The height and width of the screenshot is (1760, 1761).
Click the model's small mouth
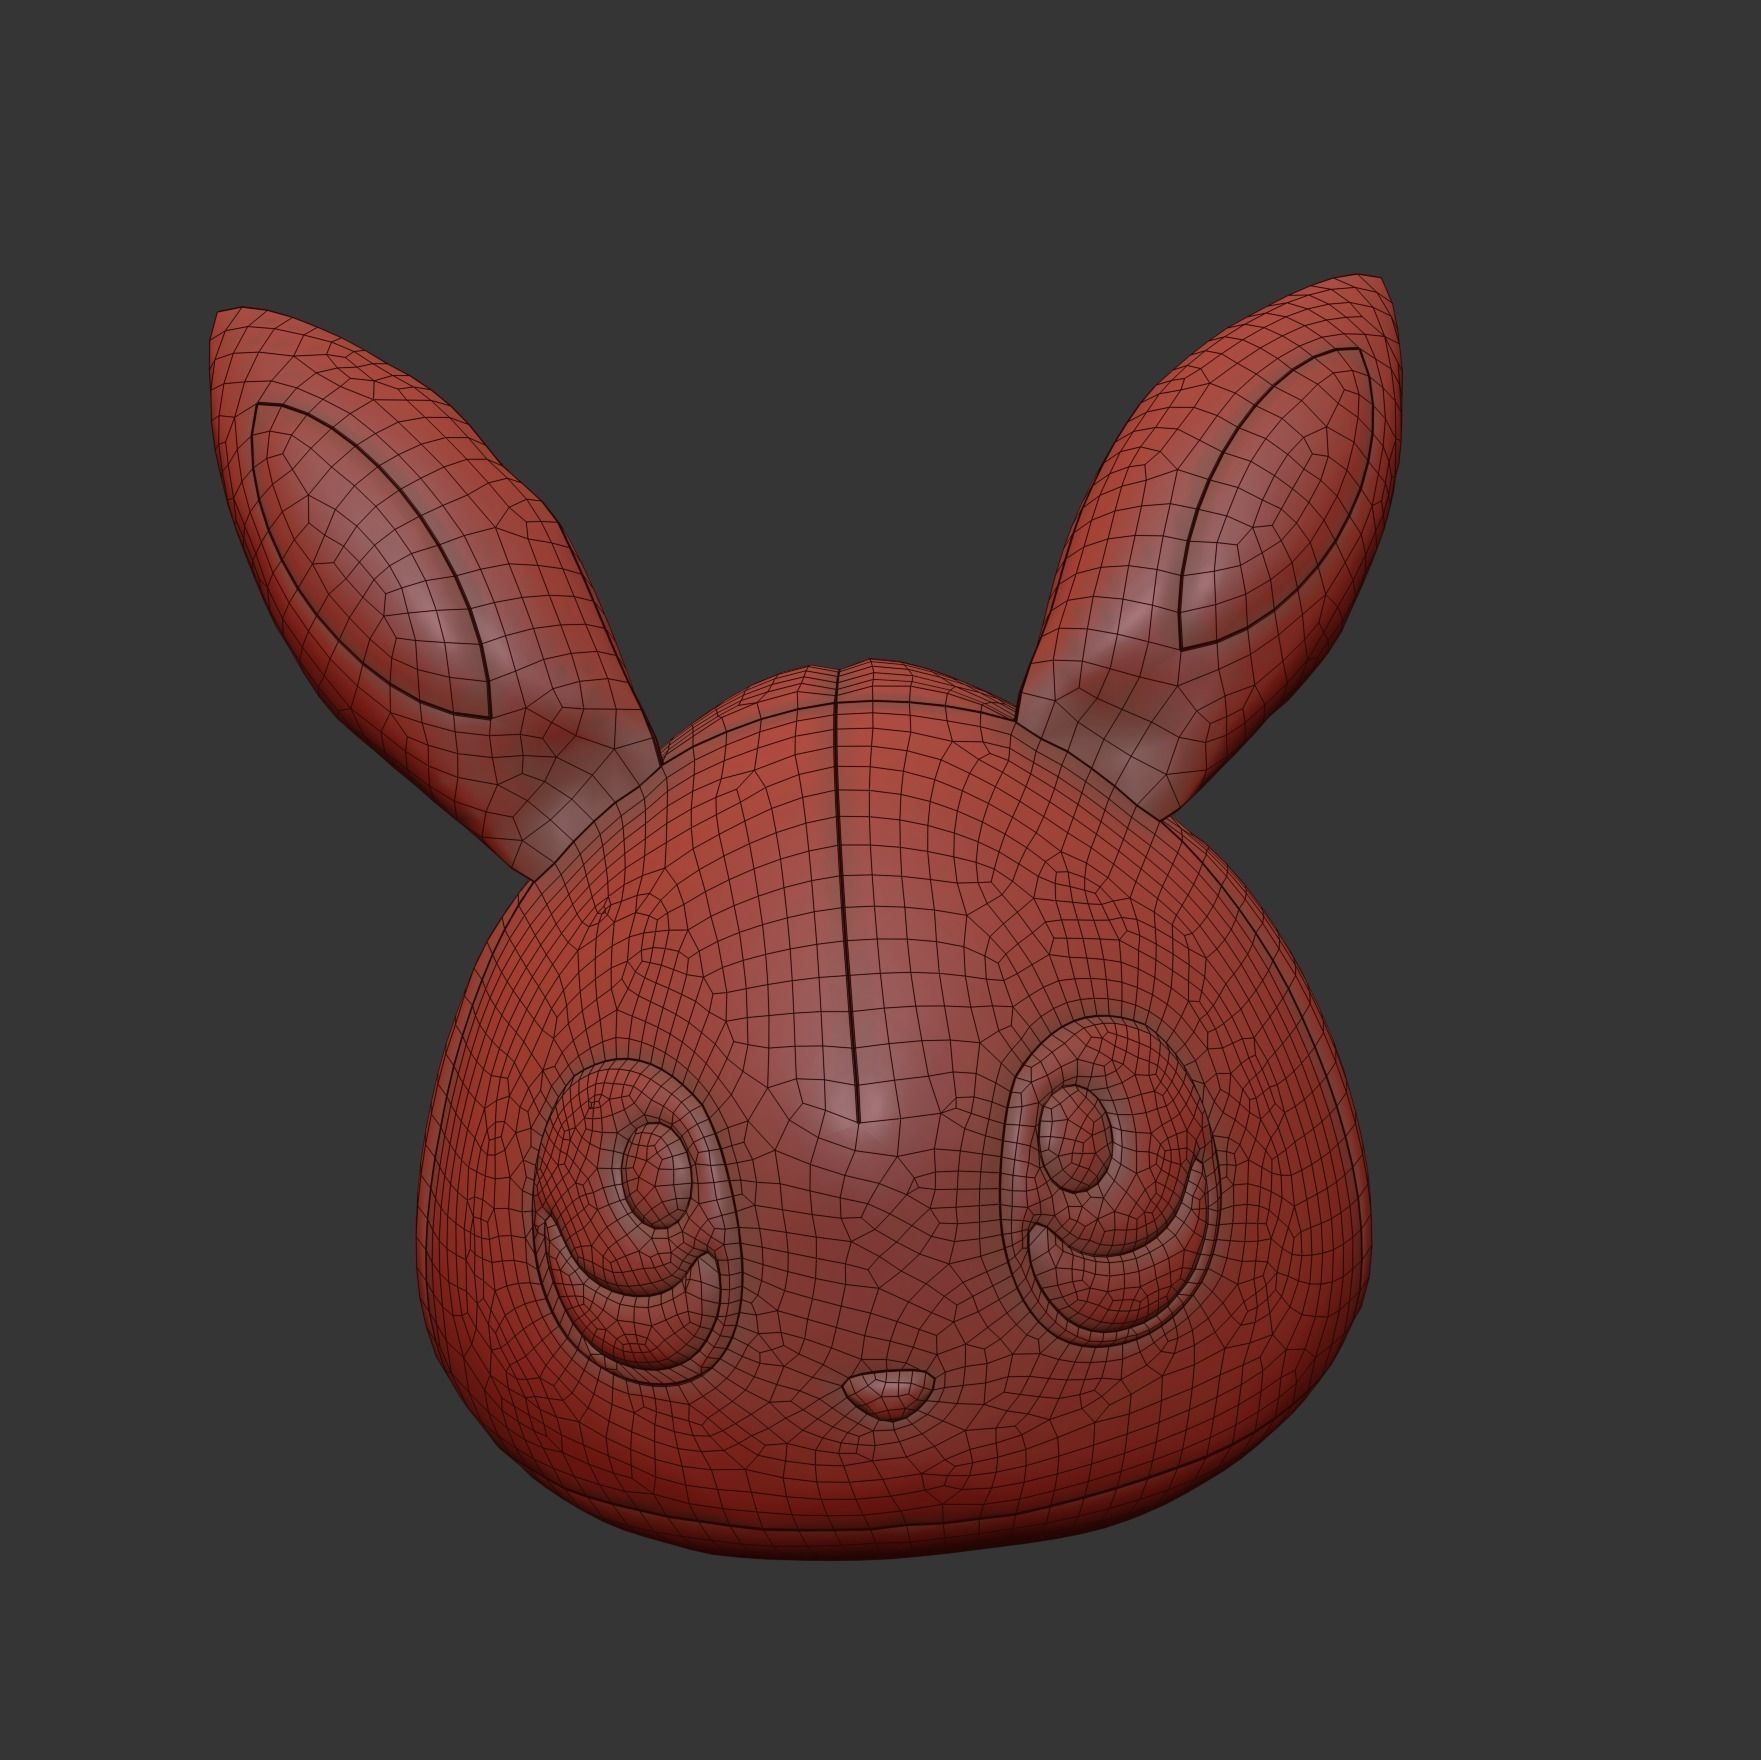pyautogui.click(x=889, y=1393)
